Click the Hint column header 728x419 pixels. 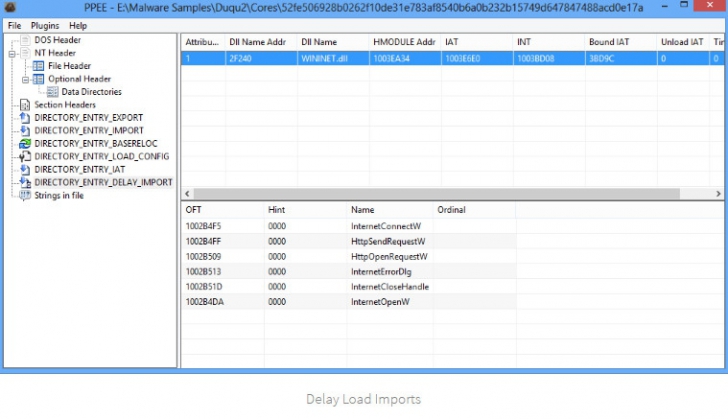click(305, 210)
